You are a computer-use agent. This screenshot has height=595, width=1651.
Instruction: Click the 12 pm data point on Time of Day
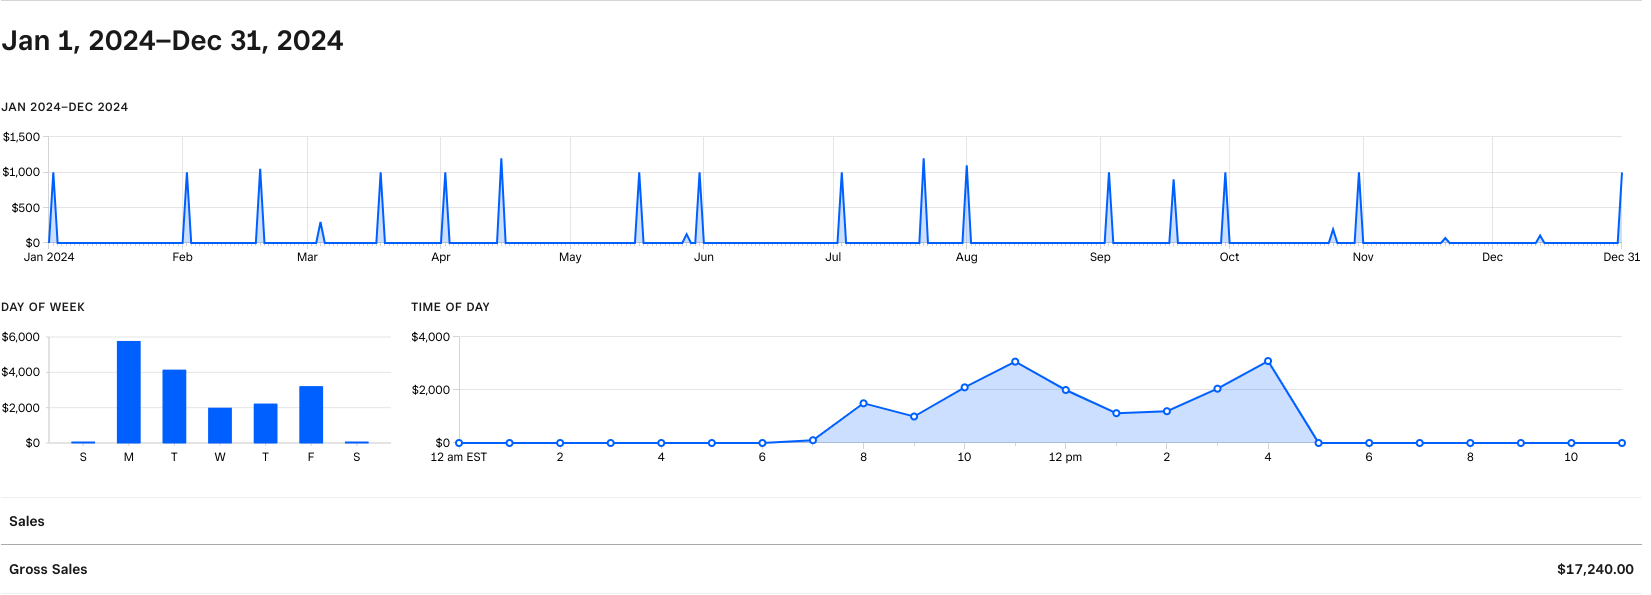click(x=1065, y=390)
